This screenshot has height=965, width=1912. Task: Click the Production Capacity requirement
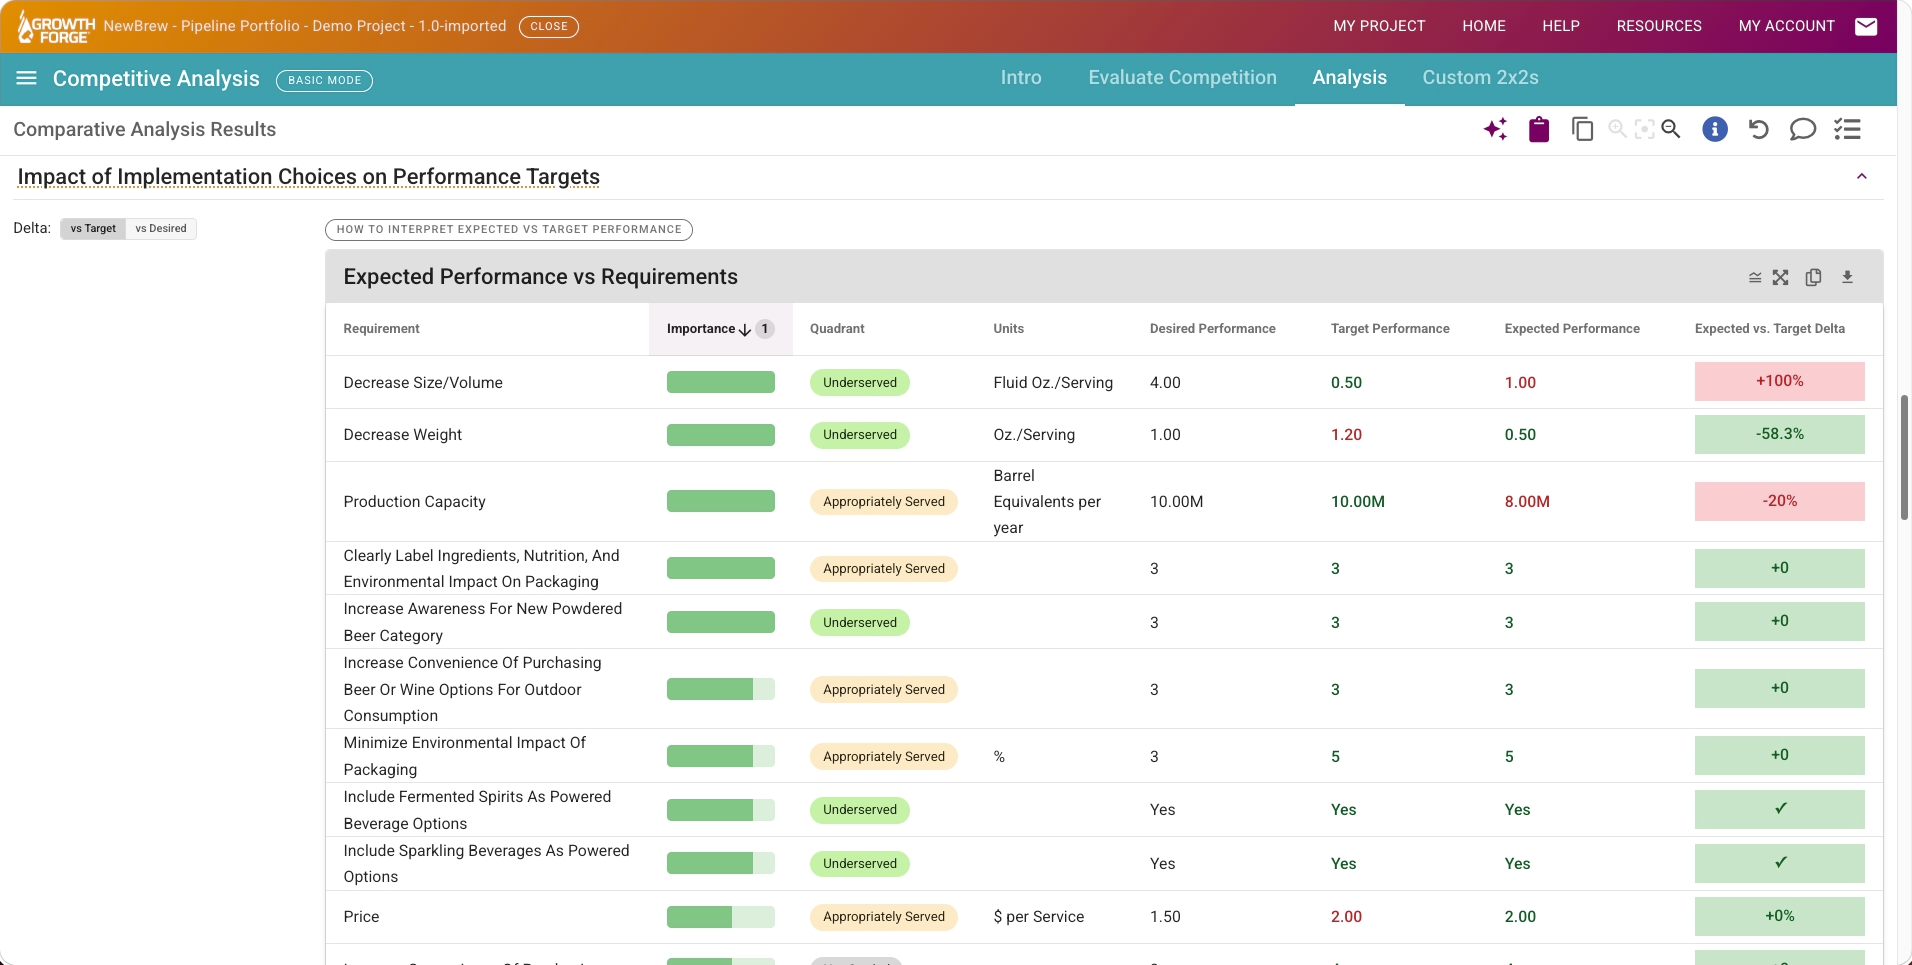(x=414, y=502)
